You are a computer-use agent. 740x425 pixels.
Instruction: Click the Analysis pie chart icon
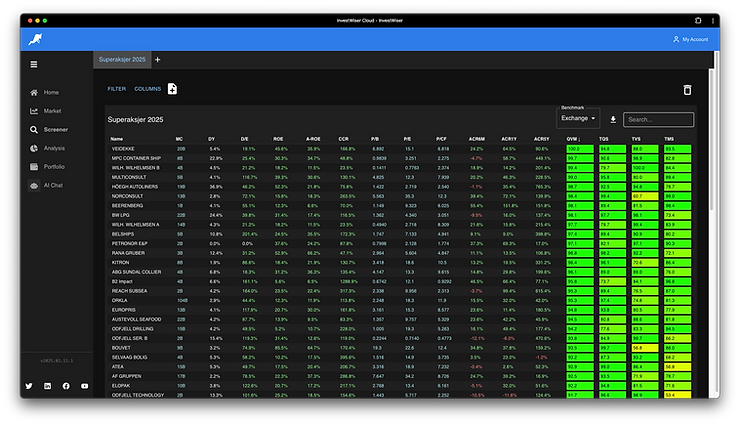pyautogui.click(x=34, y=148)
